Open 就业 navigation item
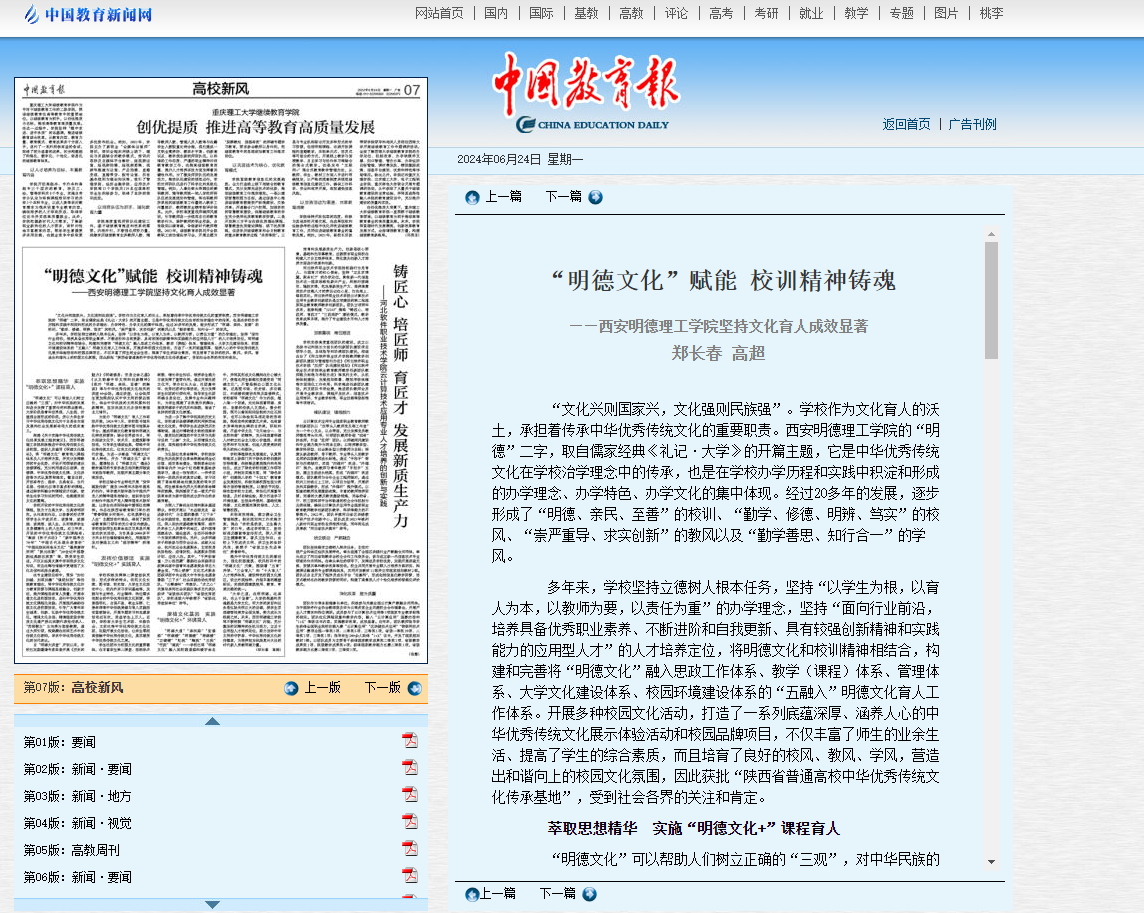 [811, 13]
